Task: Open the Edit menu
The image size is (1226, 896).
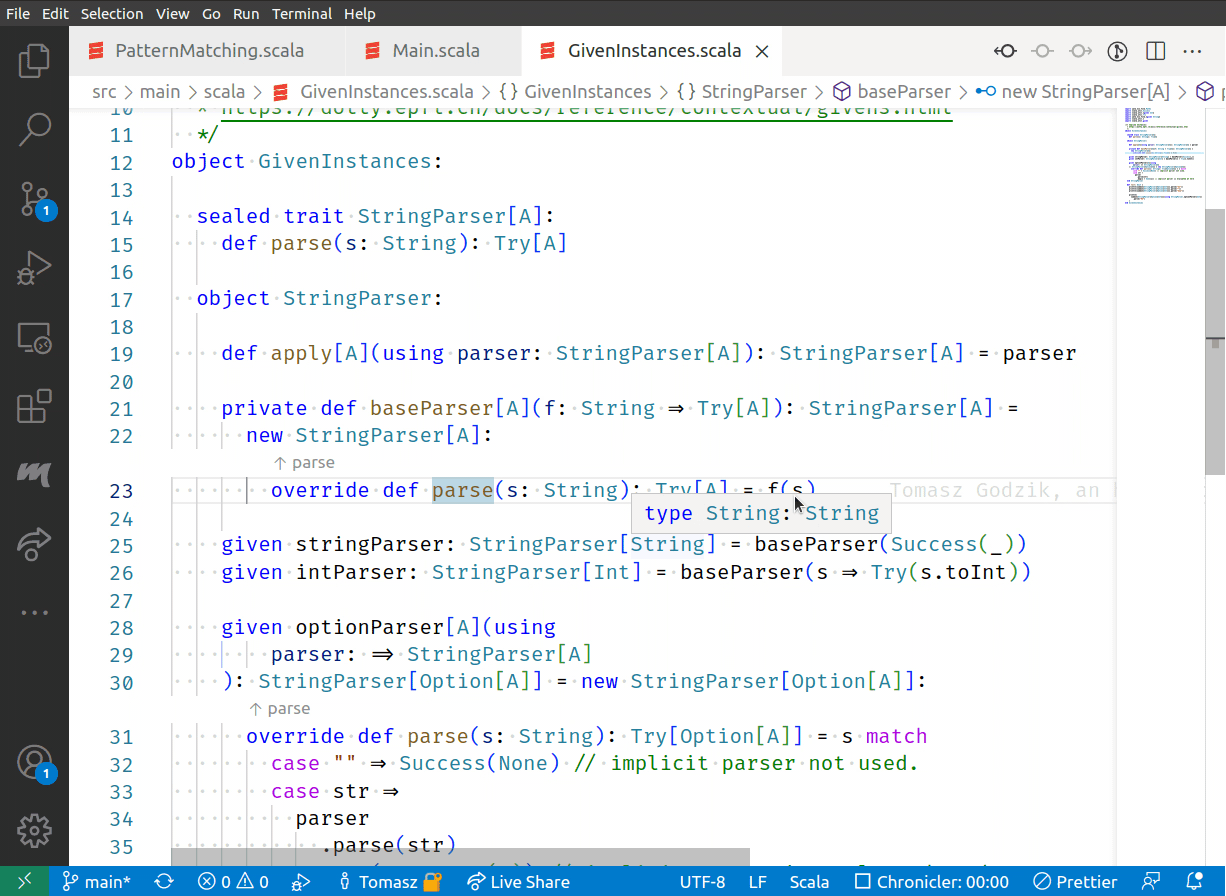Action: (56, 13)
